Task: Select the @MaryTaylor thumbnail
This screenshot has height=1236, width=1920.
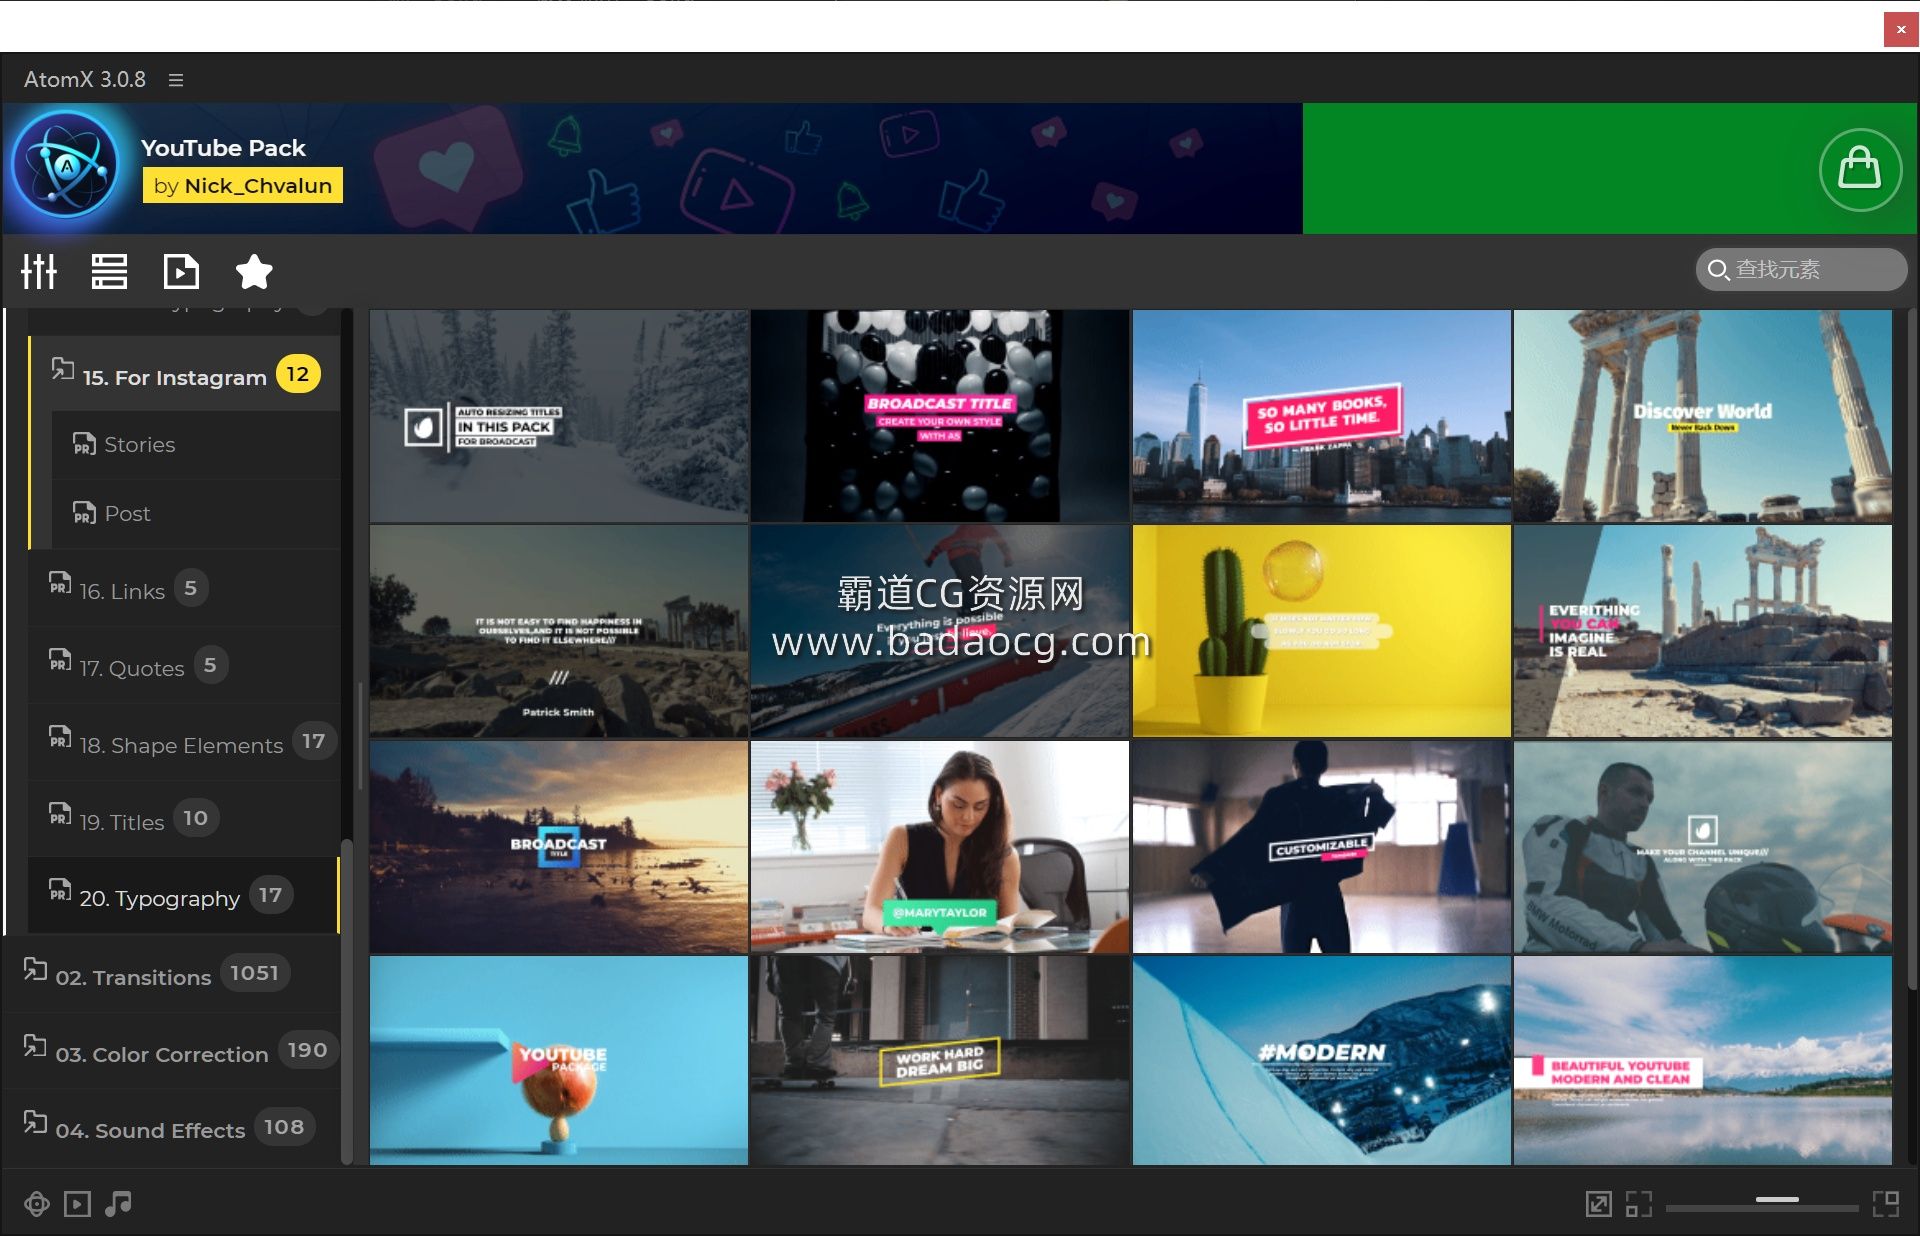Action: [940, 847]
